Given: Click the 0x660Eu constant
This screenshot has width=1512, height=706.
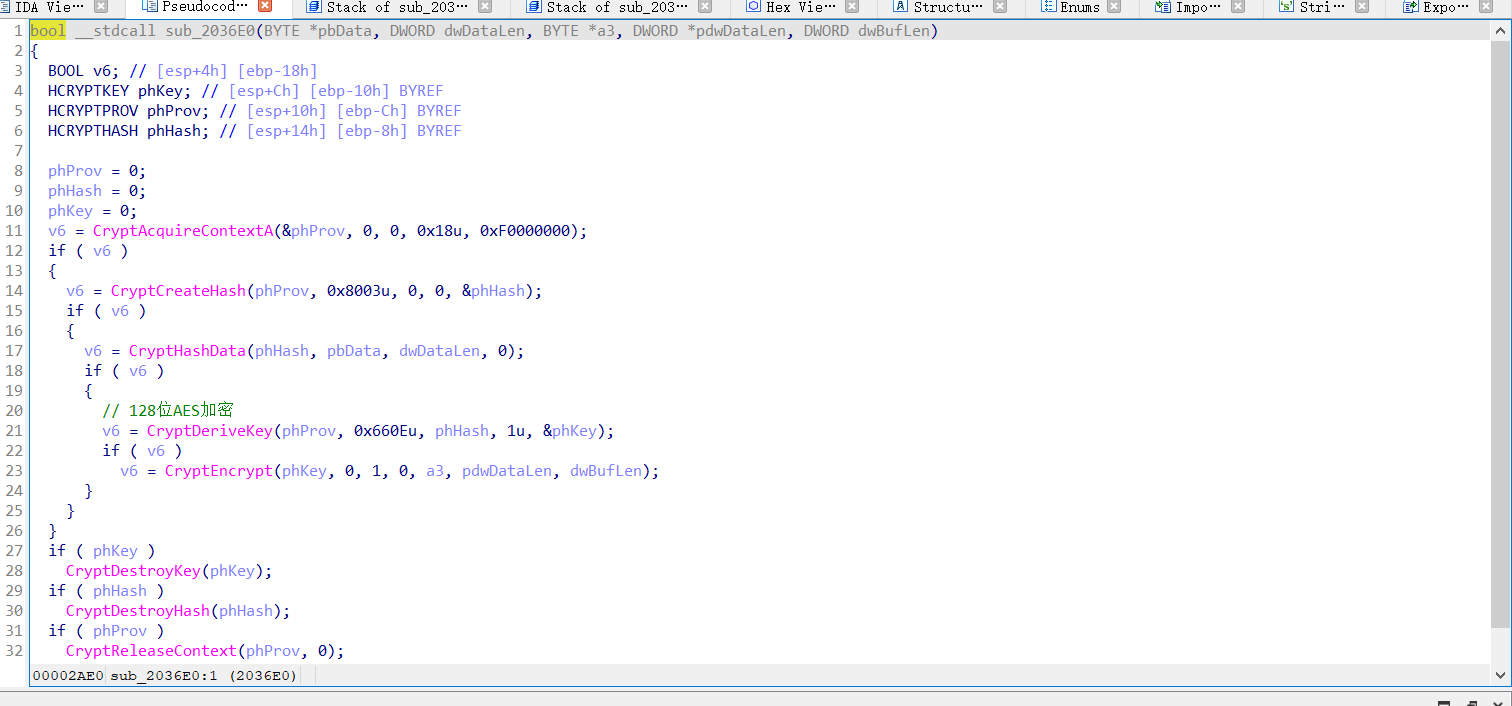Looking at the screenshot, I should pyautogui.click(x=385, y=431).
